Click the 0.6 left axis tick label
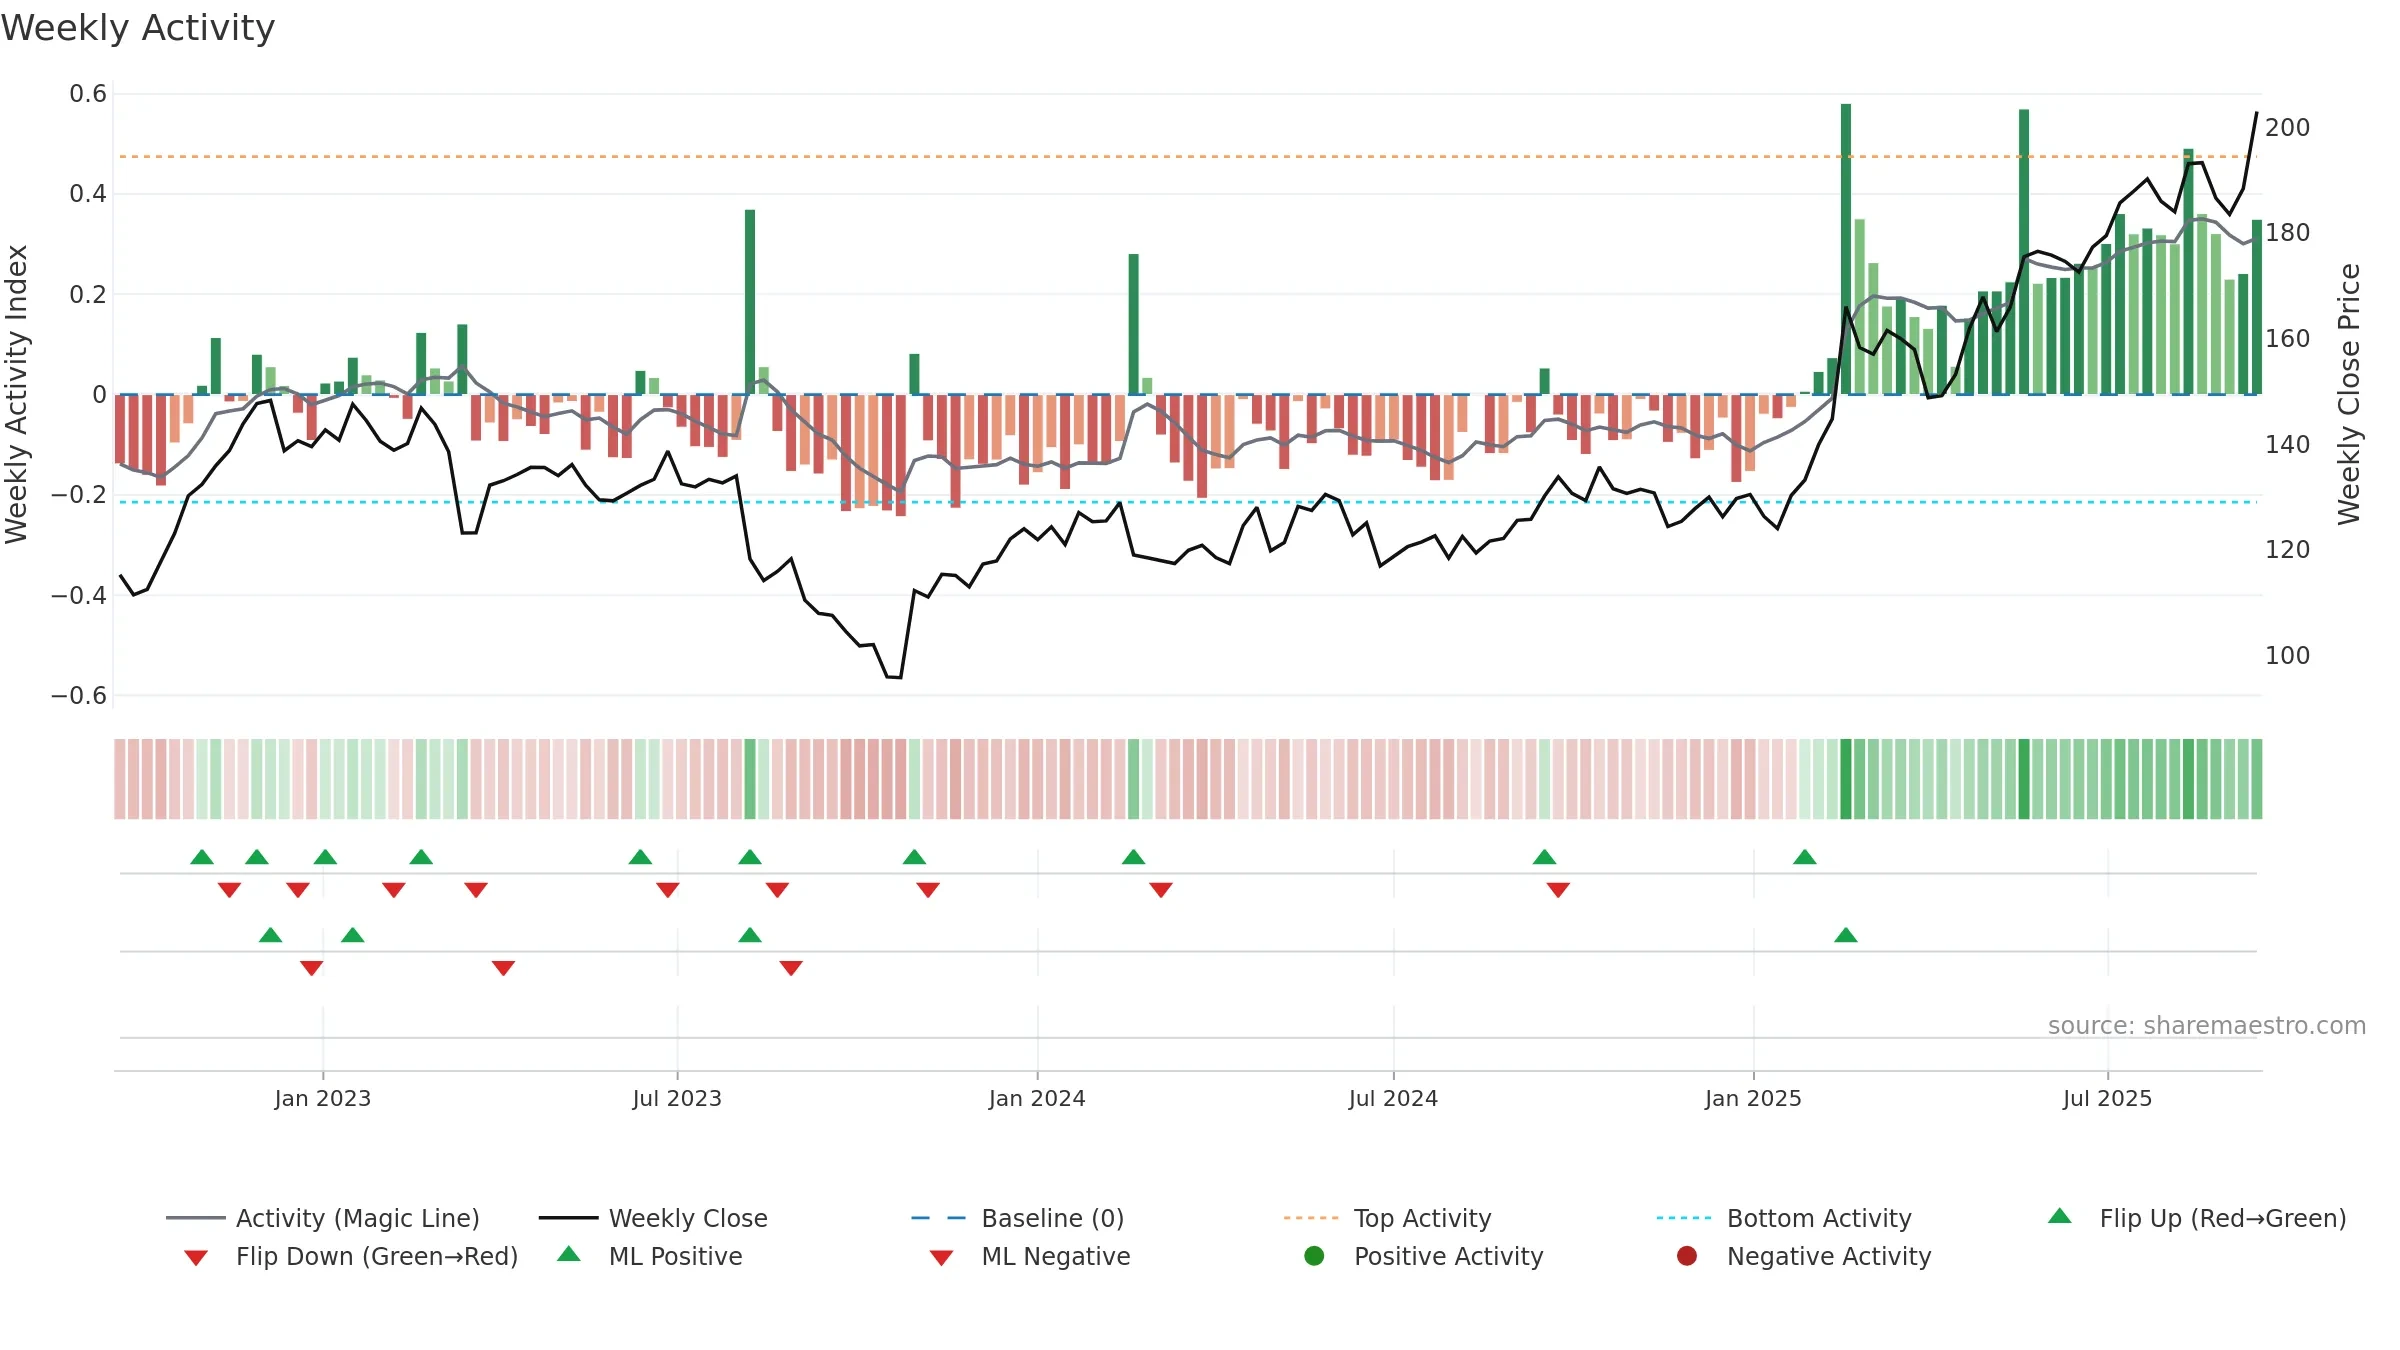The width and height of the screenshot is (2400, 1350). (x=88, y=94)
